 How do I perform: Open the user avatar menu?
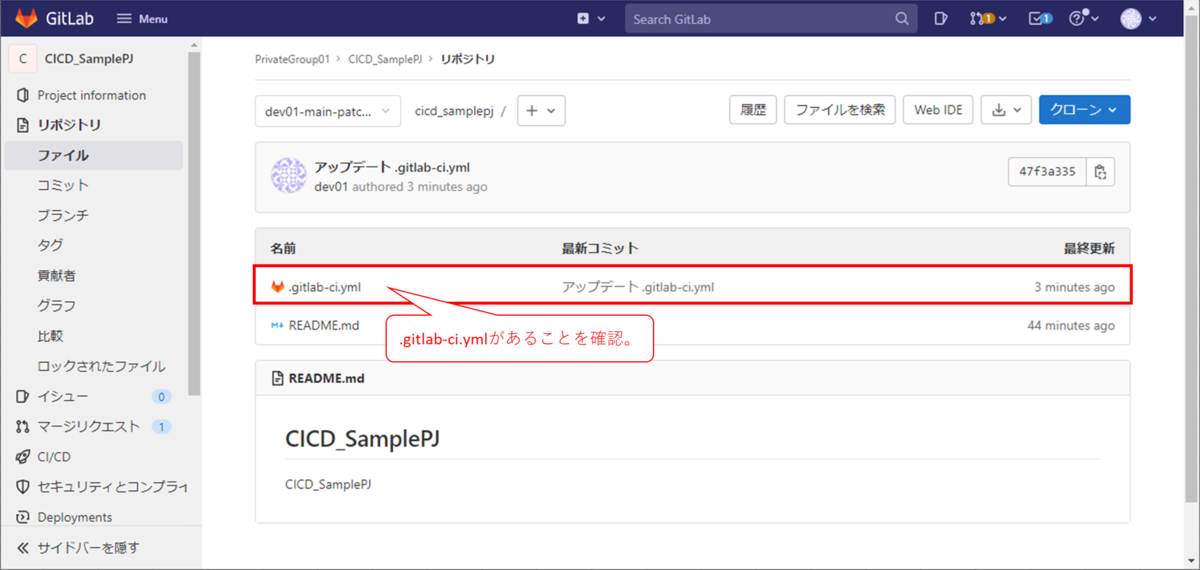(1138, 19)
